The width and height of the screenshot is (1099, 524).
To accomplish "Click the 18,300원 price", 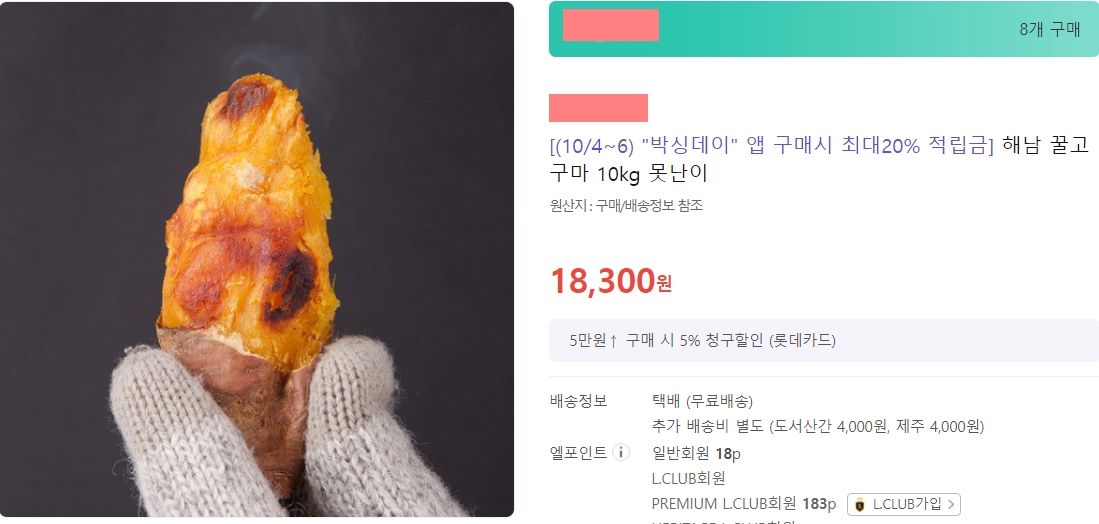I will [611, 281].
